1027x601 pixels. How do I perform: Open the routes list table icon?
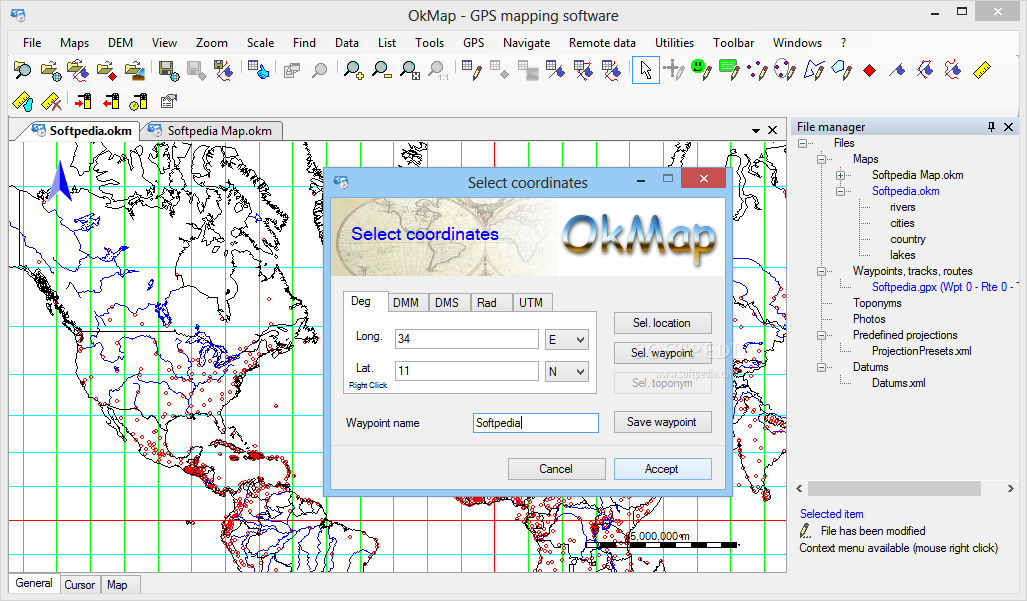click(584, 69)
